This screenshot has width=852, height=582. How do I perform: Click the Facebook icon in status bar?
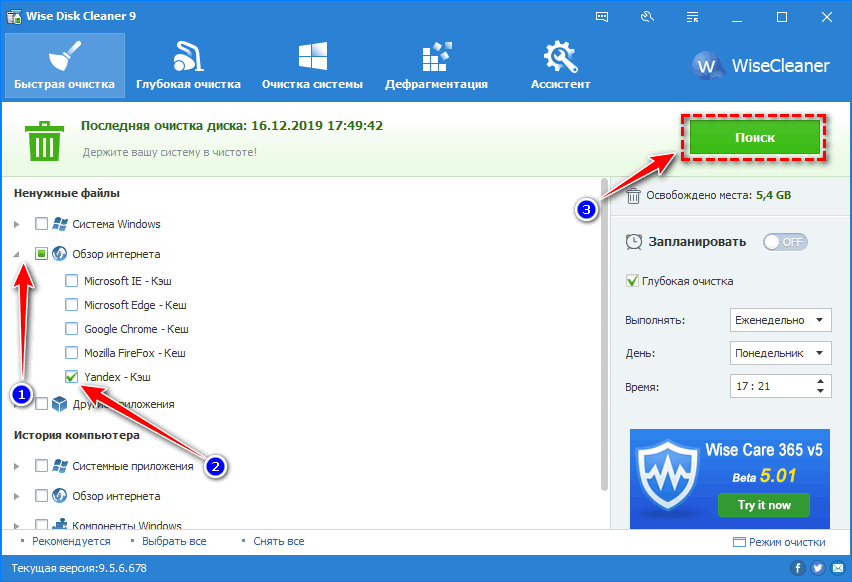pyautogui.click(x=798, y=568)
